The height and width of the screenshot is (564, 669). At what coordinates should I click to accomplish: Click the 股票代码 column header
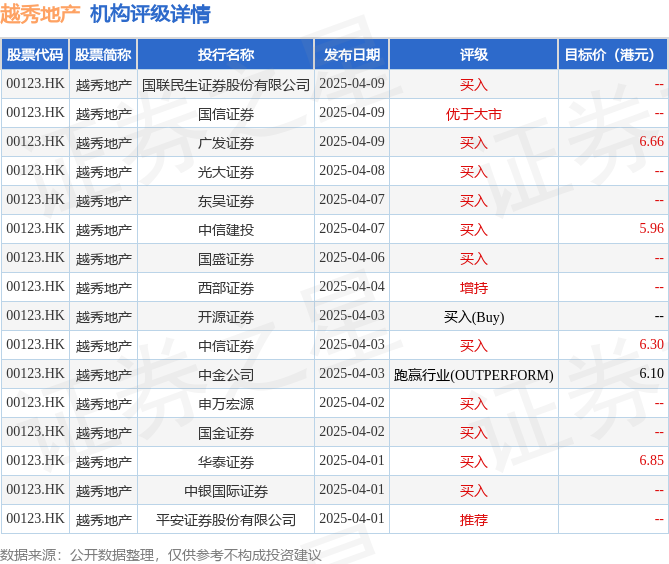[x=35, y=54]
